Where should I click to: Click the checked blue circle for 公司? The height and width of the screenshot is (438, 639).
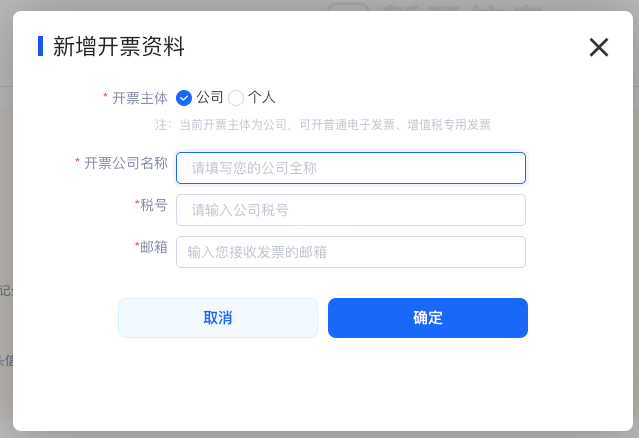click(x=184, y=98)
